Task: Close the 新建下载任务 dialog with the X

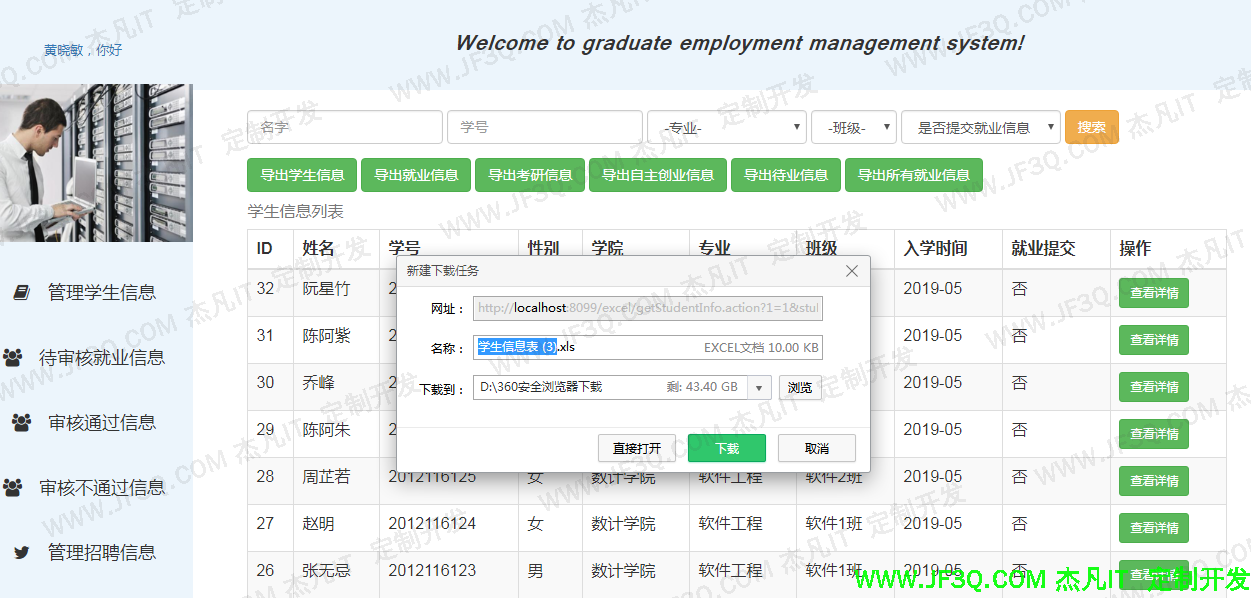Action: (x=851, y=271)
